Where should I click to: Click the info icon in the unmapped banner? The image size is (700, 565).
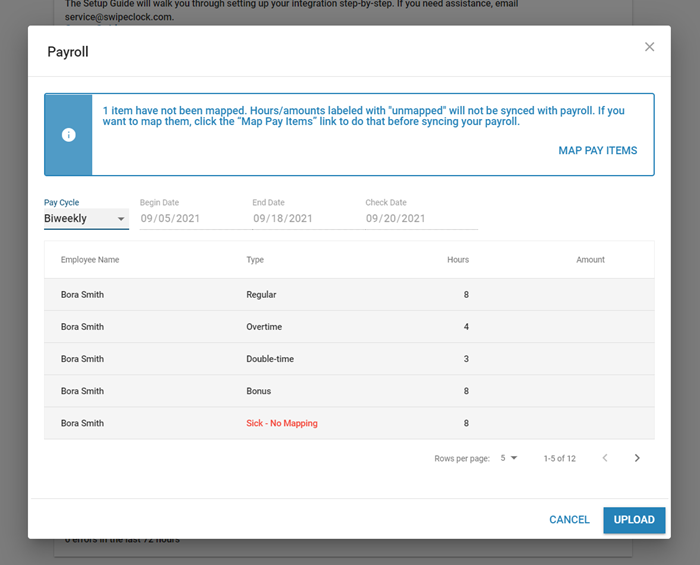coord(69,135)
